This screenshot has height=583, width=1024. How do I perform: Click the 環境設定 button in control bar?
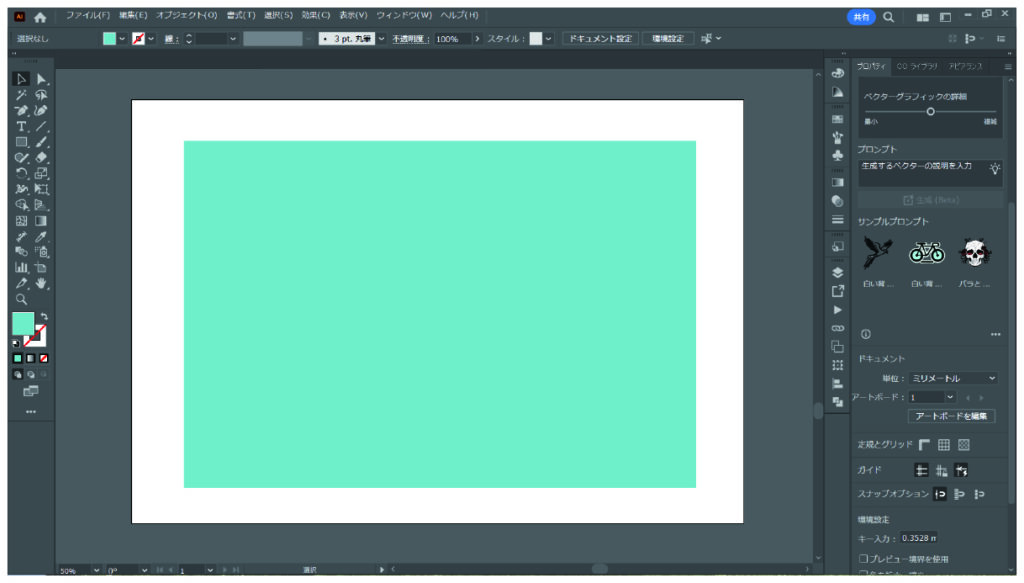click(668, 39)
